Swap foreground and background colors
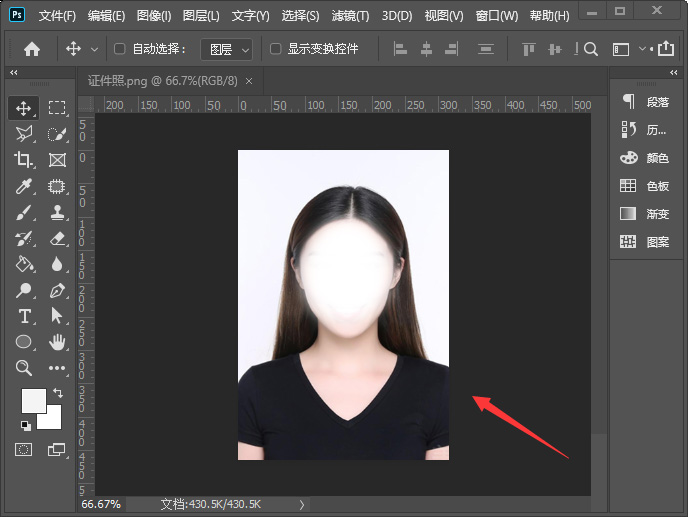This screenshot has height=517, width=688. 58,392
